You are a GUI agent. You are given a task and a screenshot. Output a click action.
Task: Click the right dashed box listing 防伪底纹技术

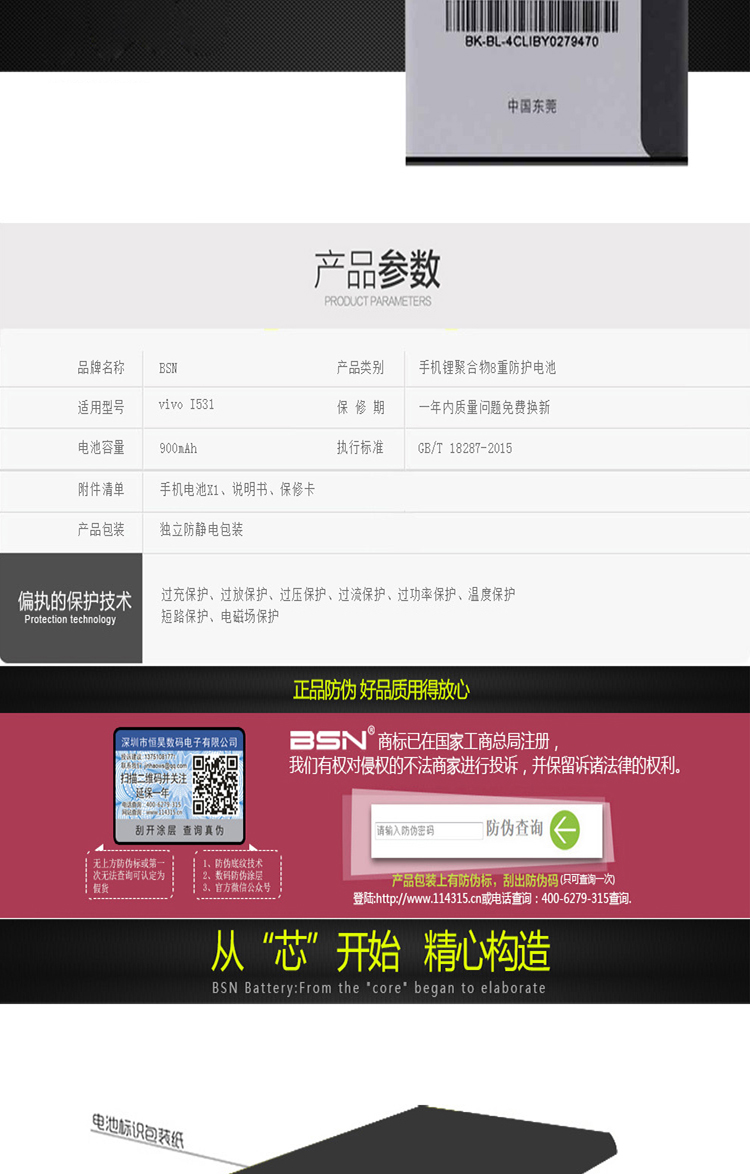click(x=237, y=874)
